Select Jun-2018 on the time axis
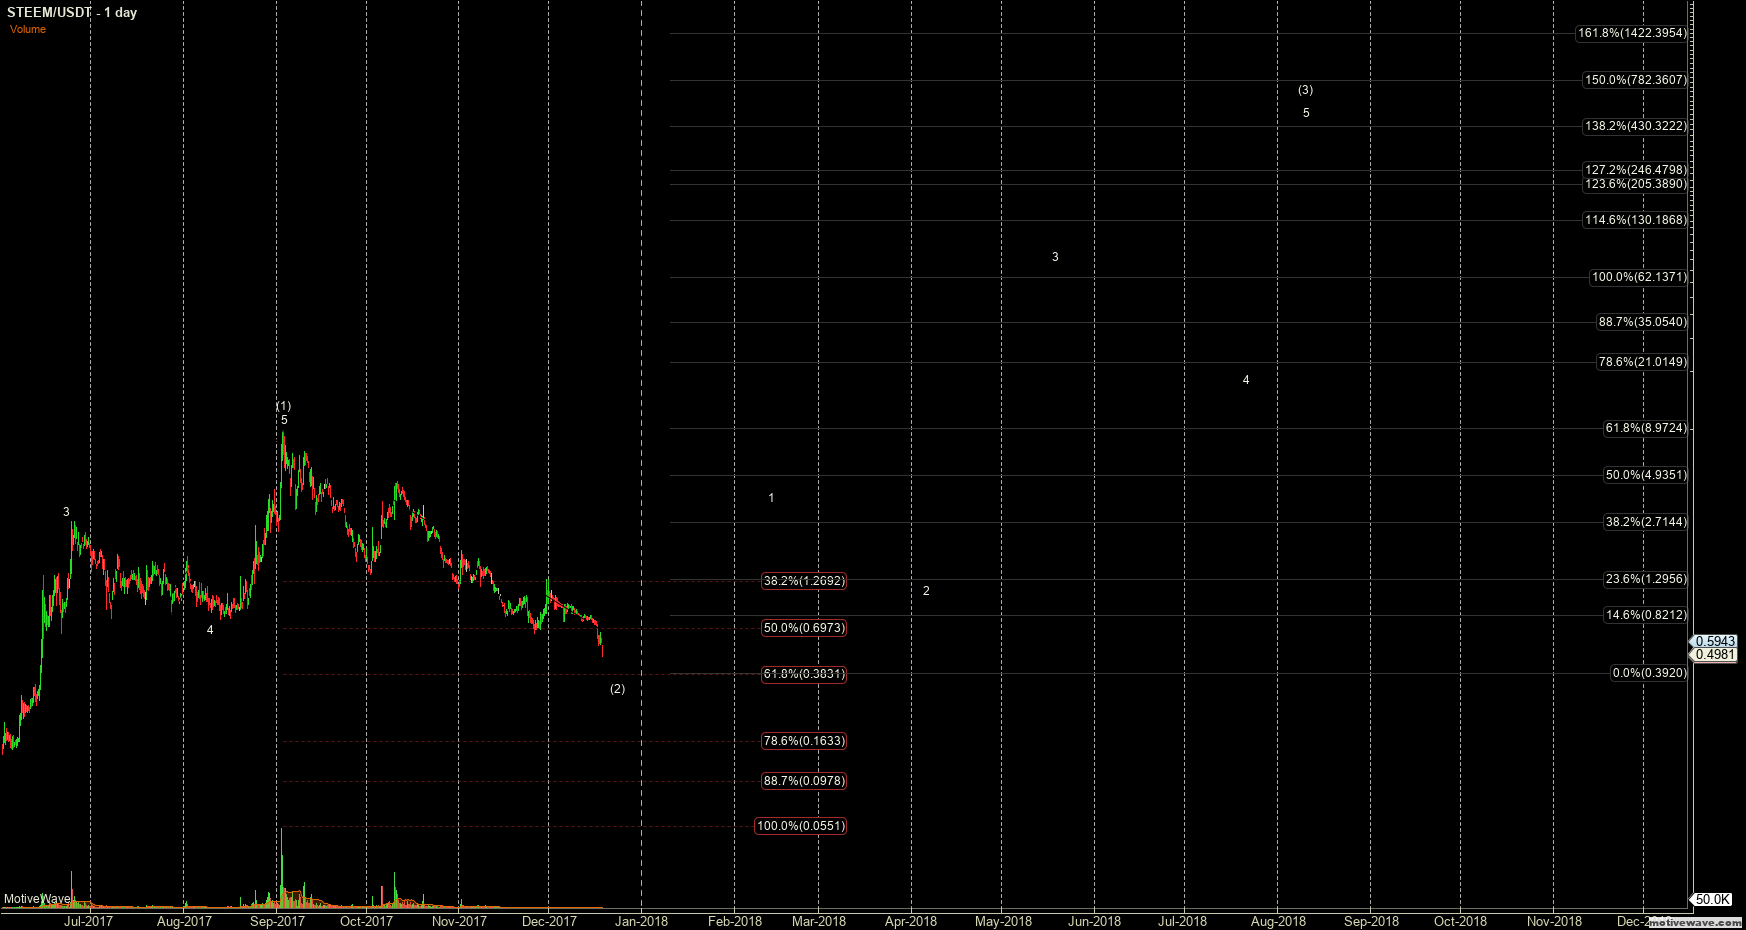 [x=1094, y=921]
